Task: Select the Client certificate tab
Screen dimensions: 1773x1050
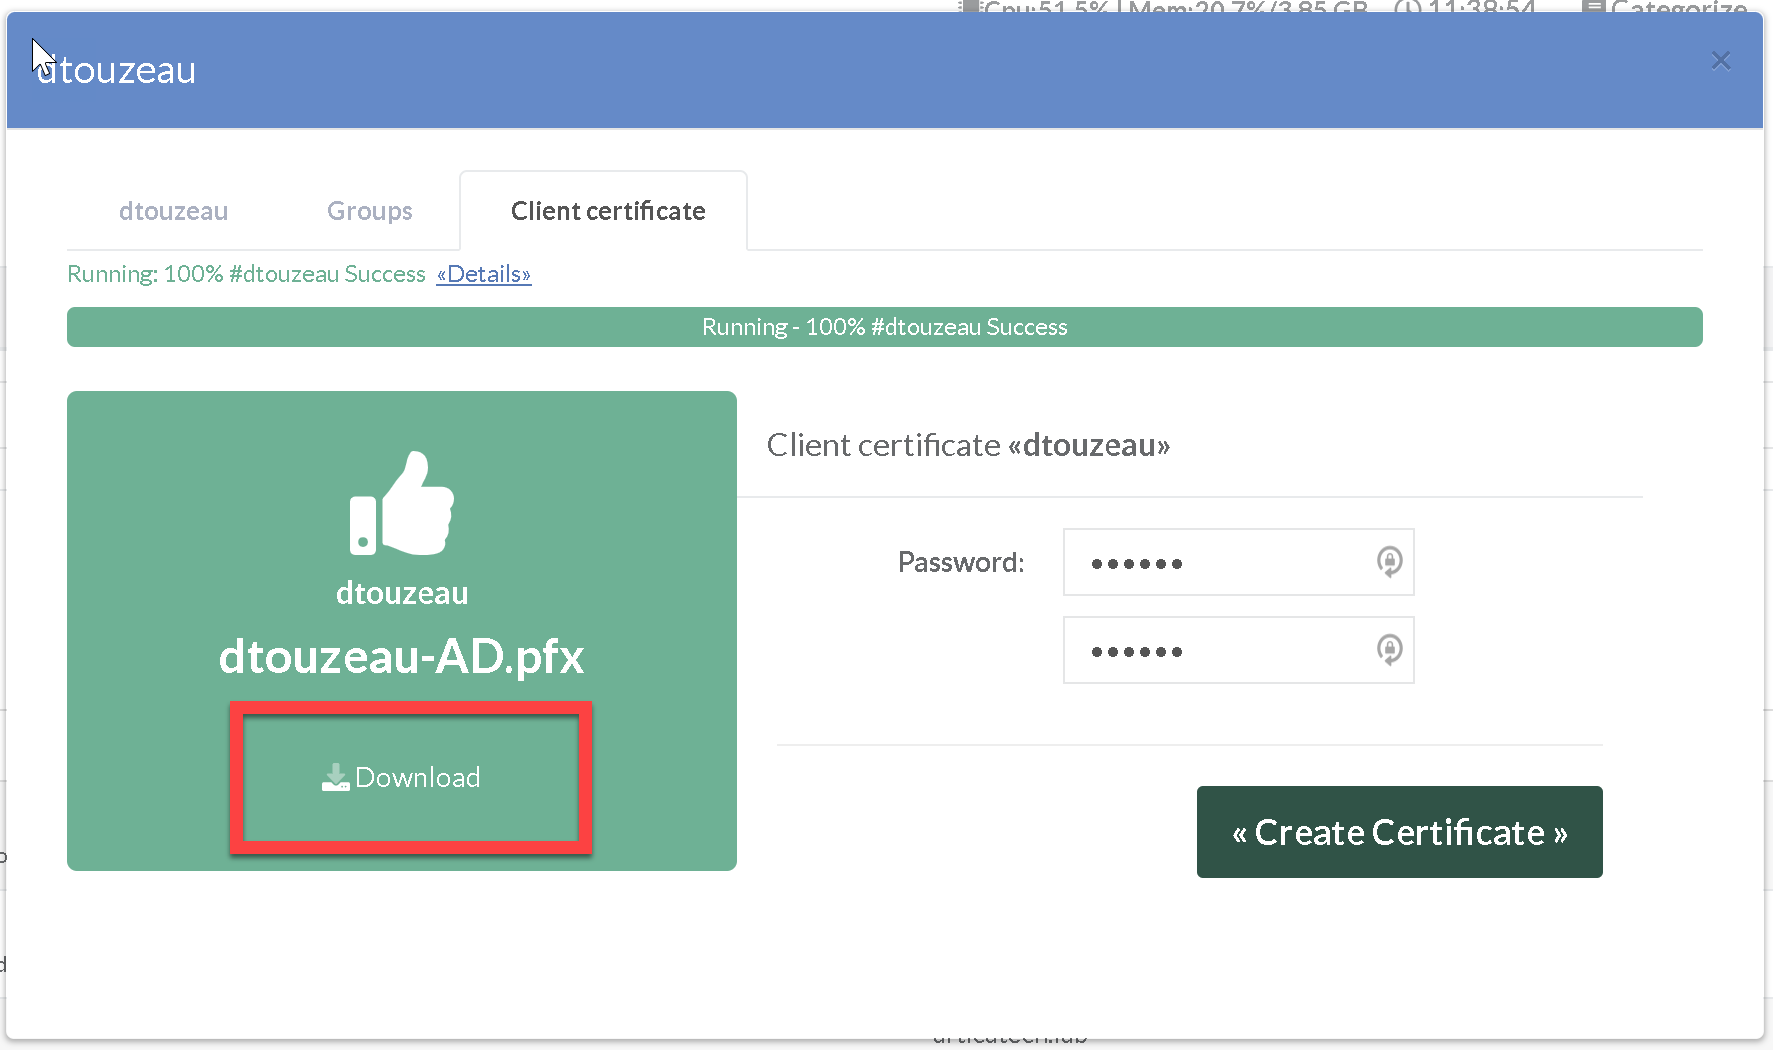Action: [607, 211]
